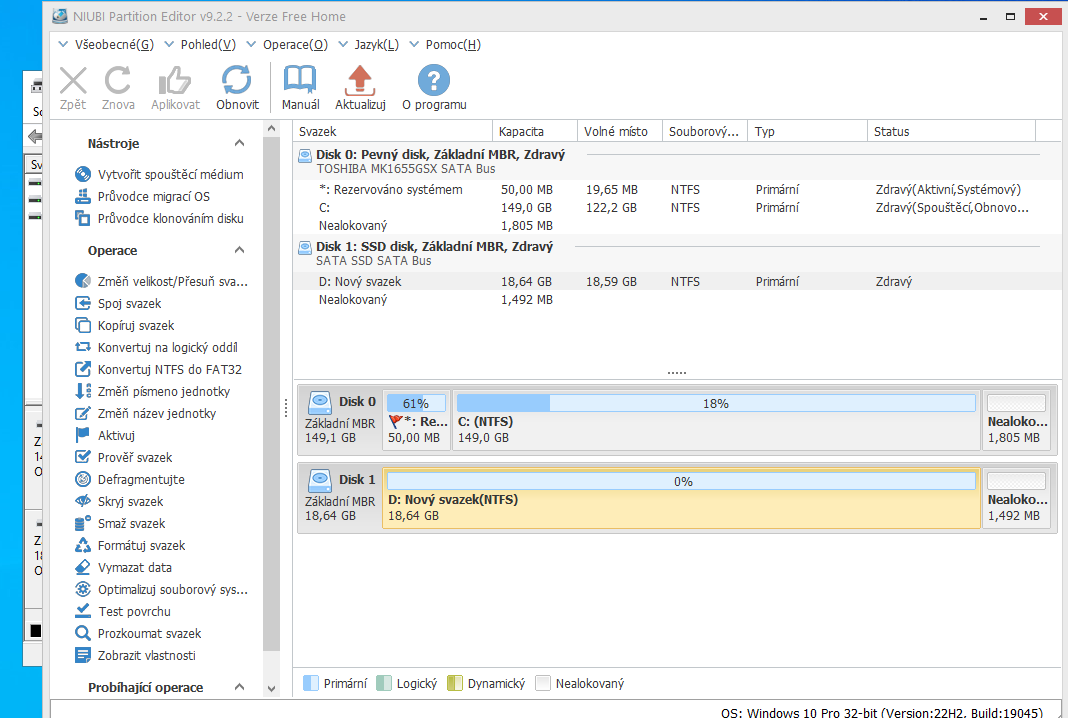Open the O programu help icon

[434, 81]
